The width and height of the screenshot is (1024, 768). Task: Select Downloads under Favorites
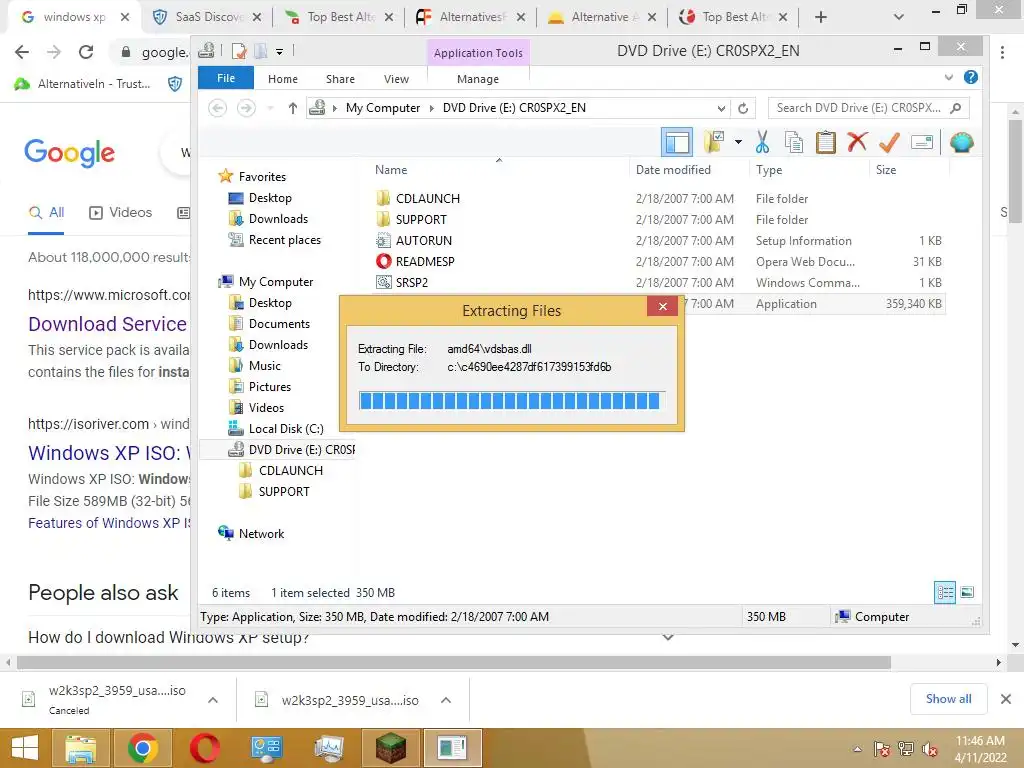[x=278, y=219]
